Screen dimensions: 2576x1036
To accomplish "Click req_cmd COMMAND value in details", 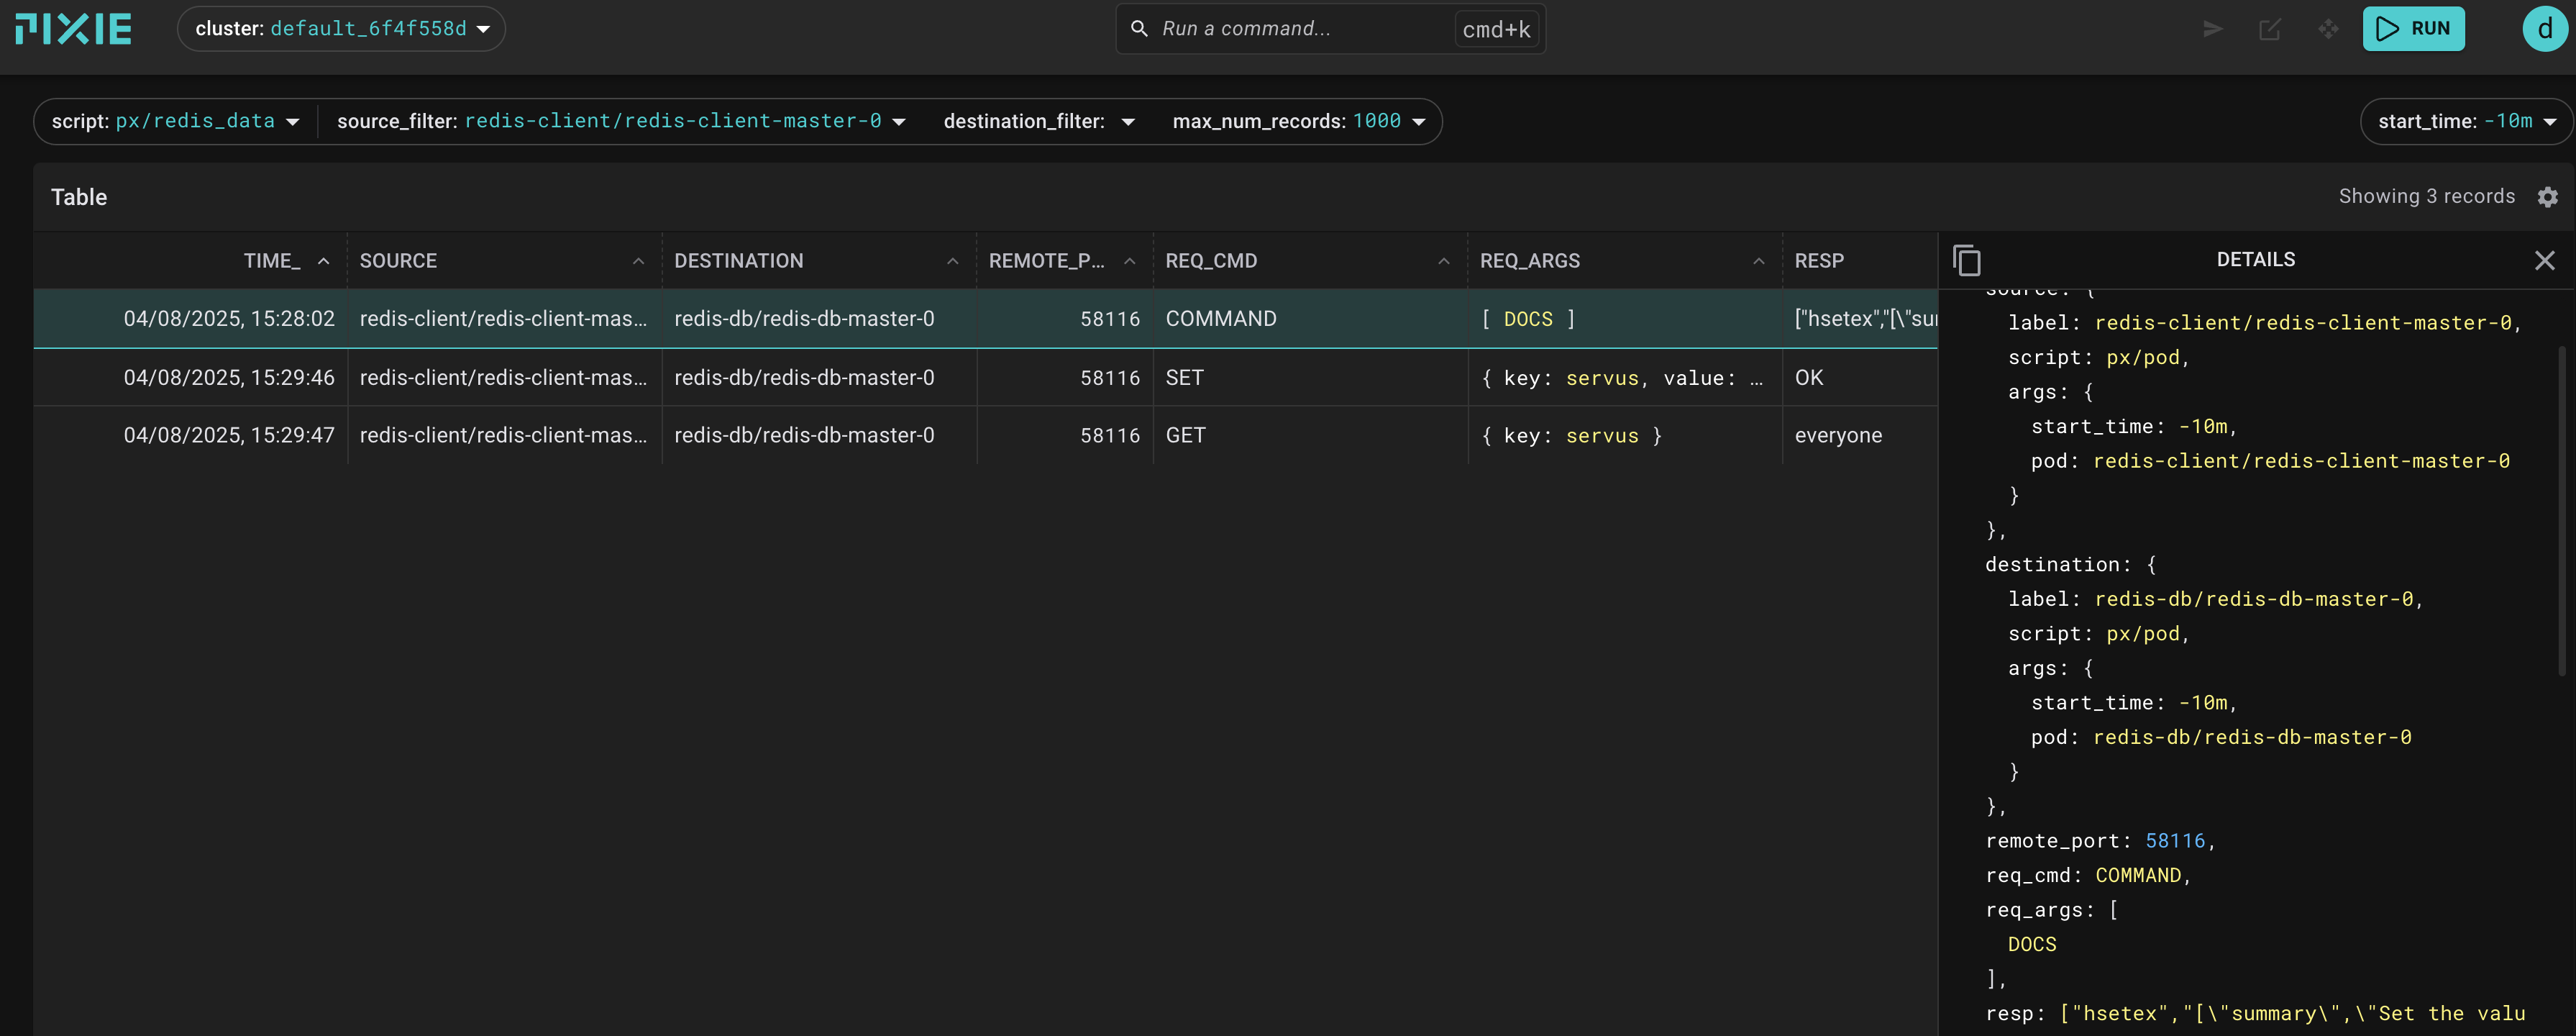I will (2138, 875).
